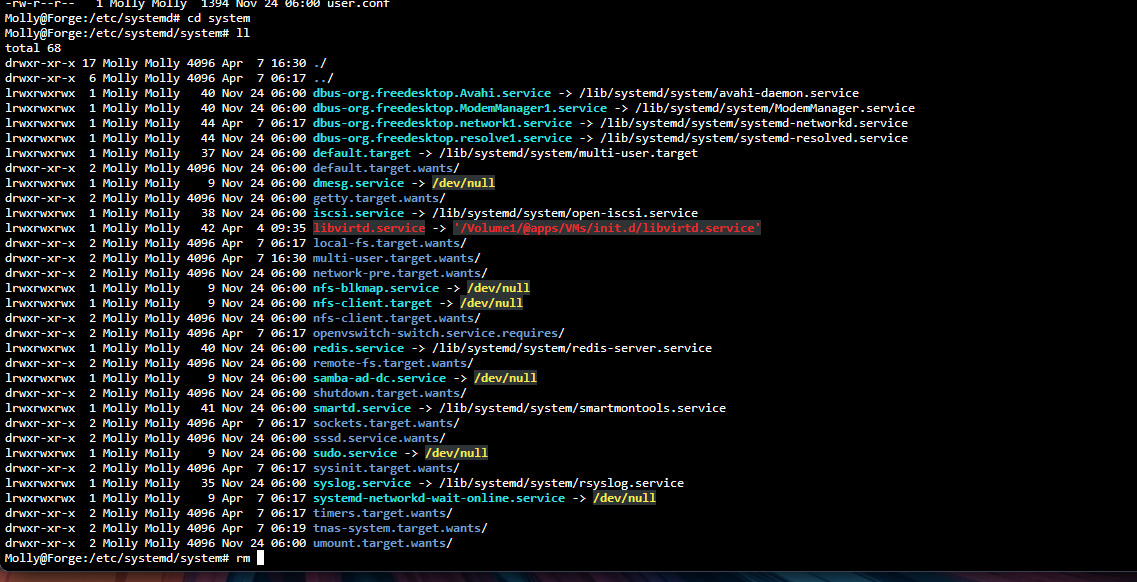
Task: Click local-fs.target.wants directory name
Action: 386,243
